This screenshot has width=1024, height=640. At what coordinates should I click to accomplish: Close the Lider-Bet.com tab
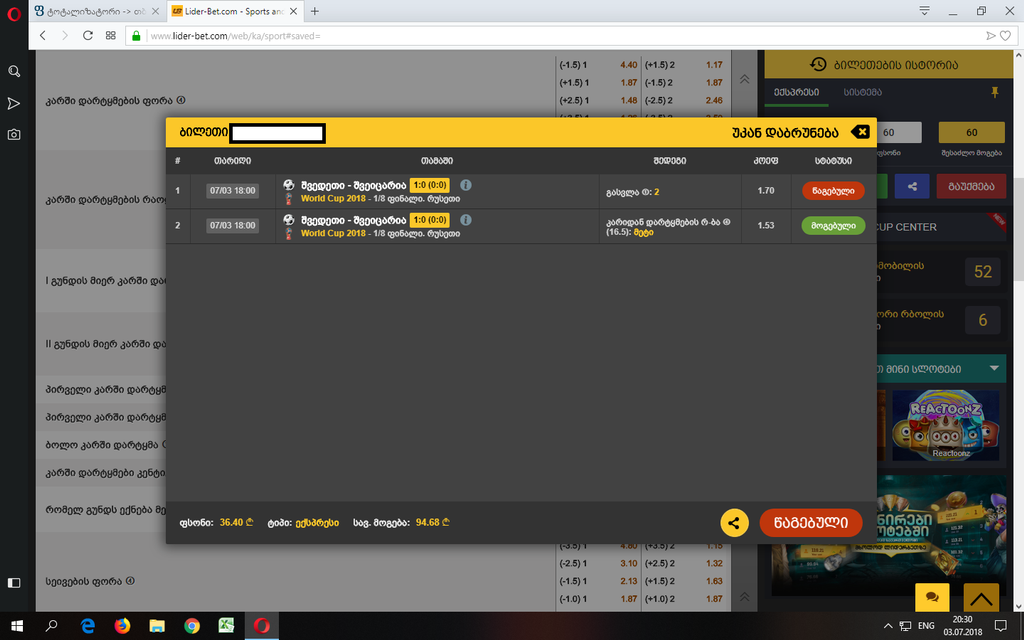click(293, 11)
